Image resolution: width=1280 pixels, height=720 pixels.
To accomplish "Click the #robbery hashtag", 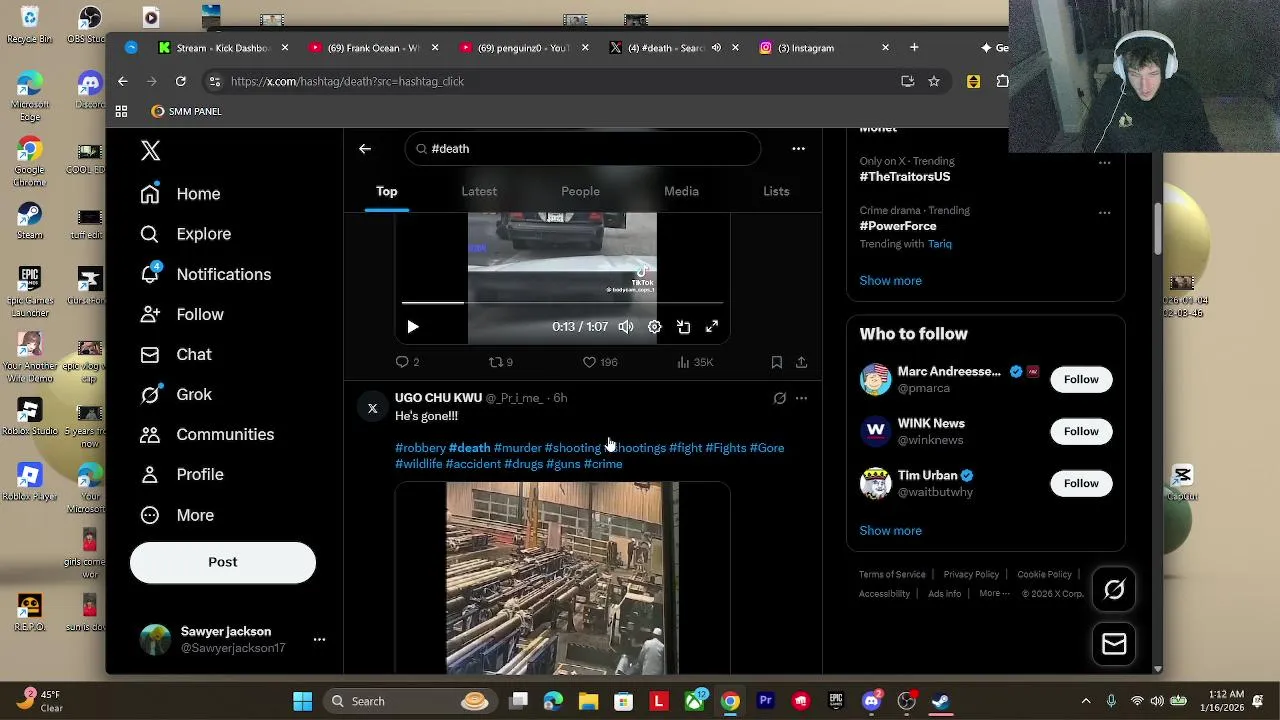I will [x=420, y=448].
